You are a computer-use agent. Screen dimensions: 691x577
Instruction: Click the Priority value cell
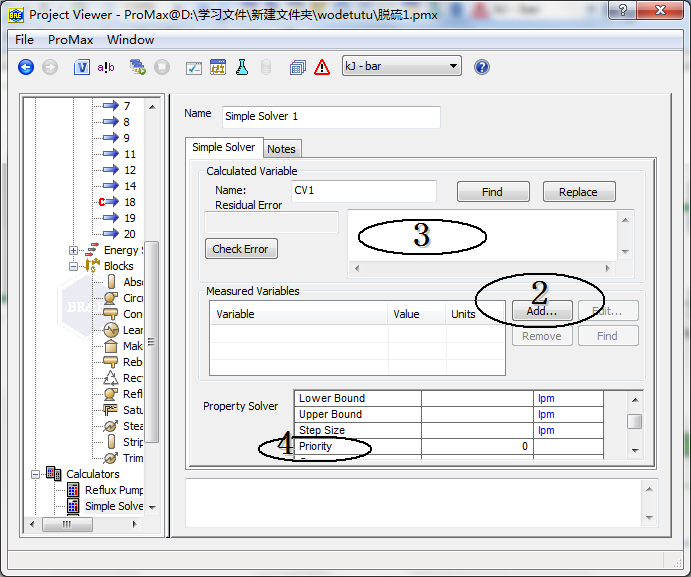(x=477, y=446)
